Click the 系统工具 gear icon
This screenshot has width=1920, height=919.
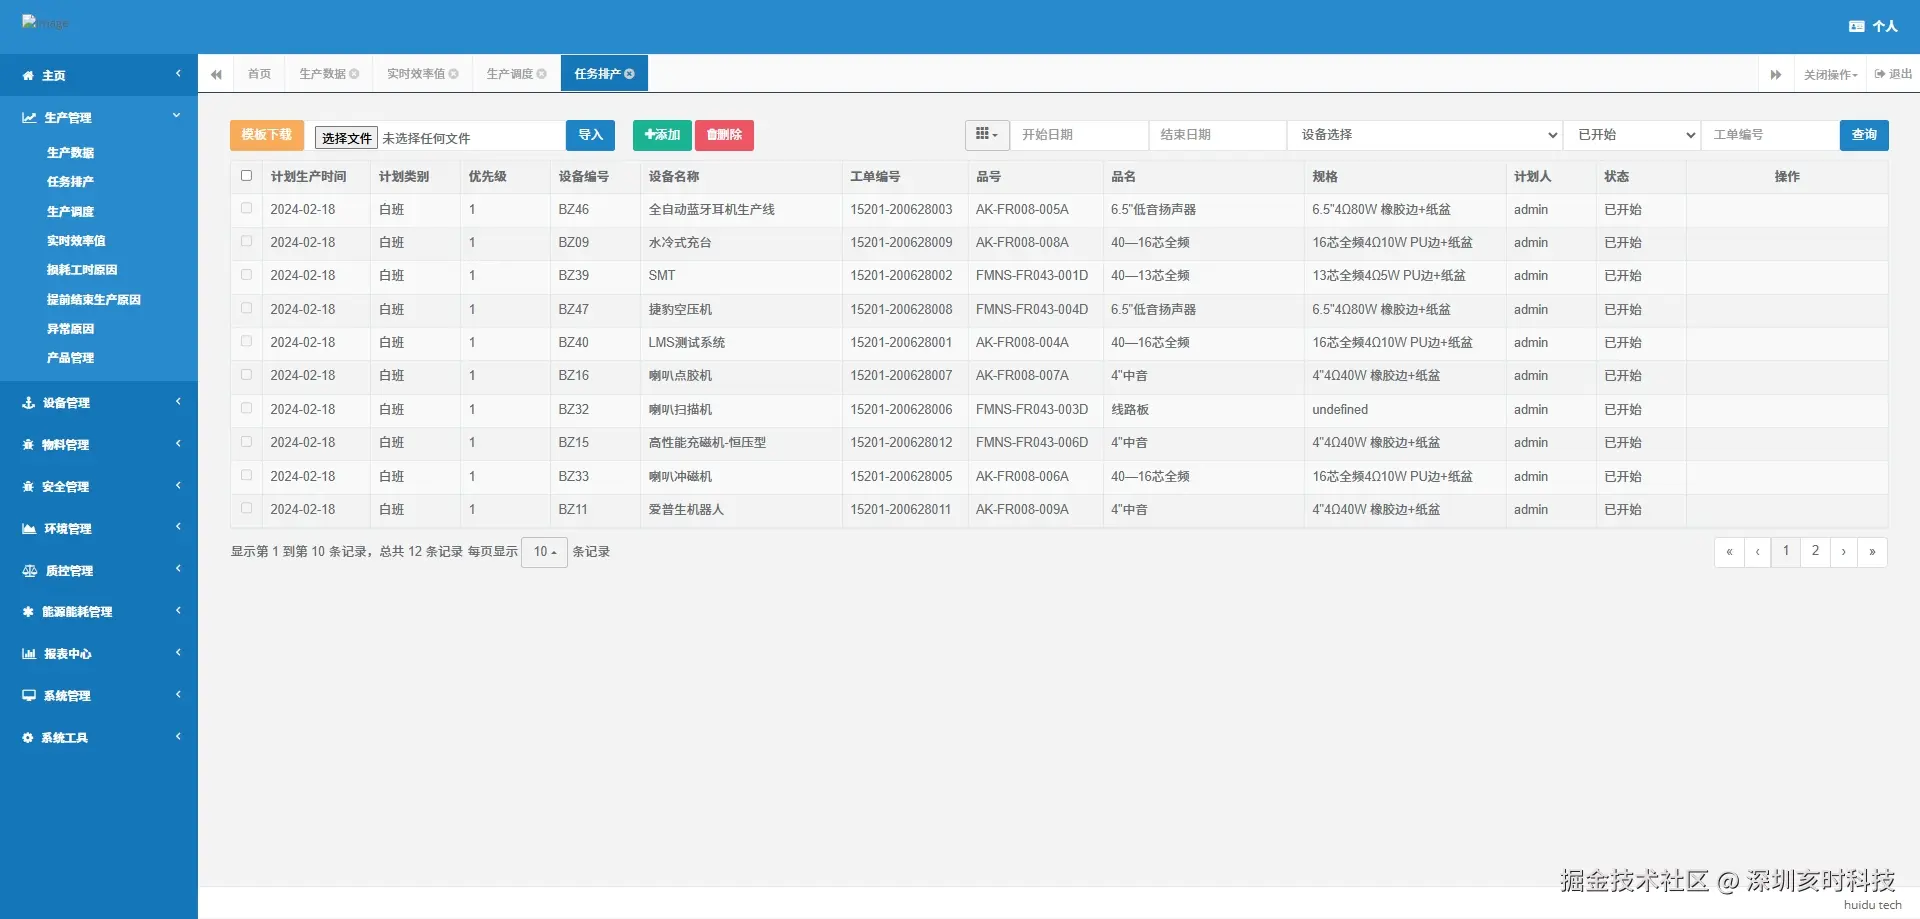(28, 738)
